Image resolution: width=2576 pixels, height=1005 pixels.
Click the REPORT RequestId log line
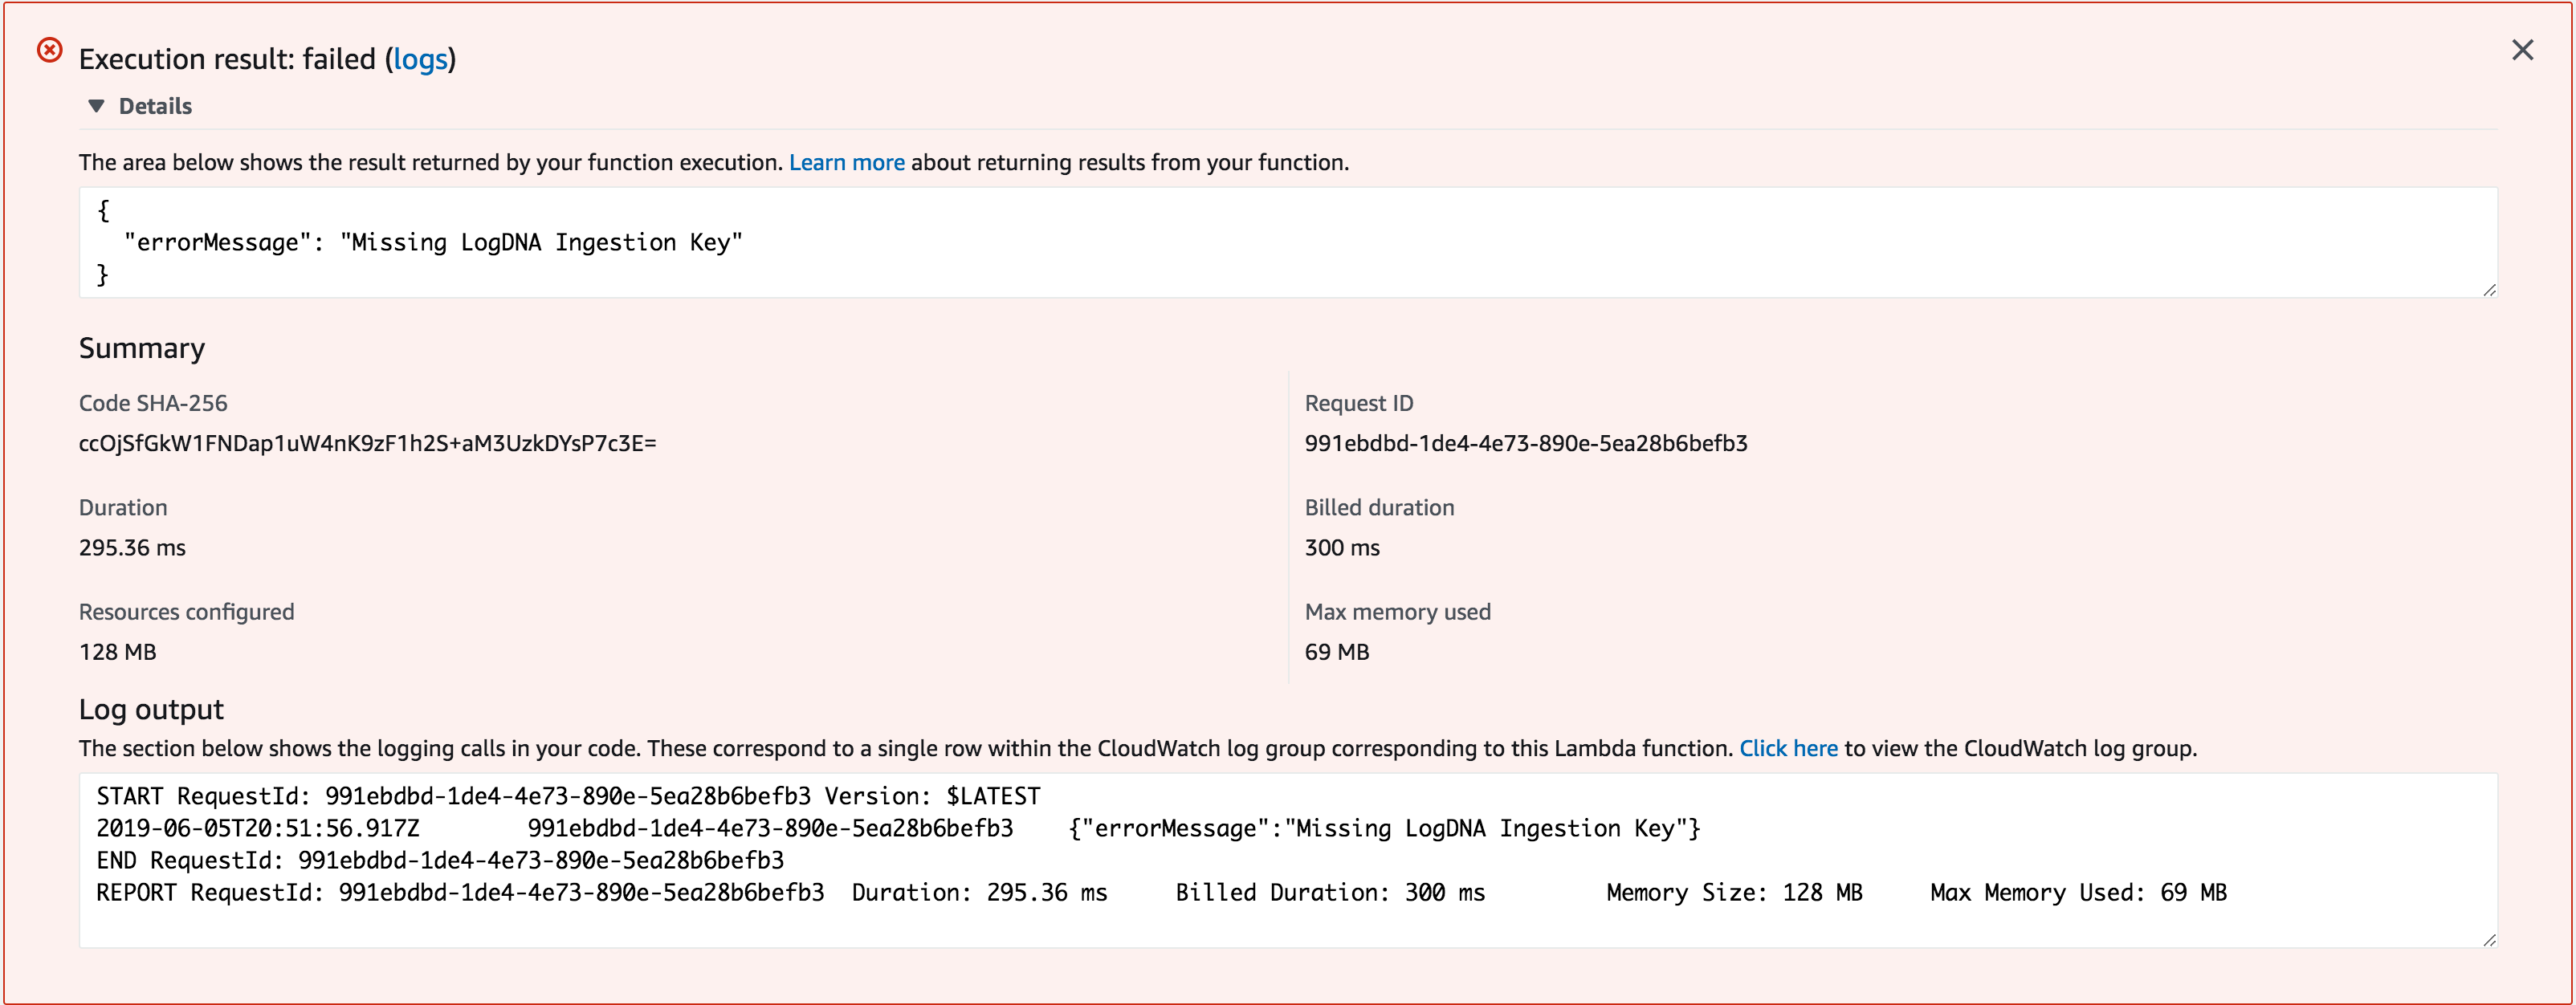click(1161, 892)
